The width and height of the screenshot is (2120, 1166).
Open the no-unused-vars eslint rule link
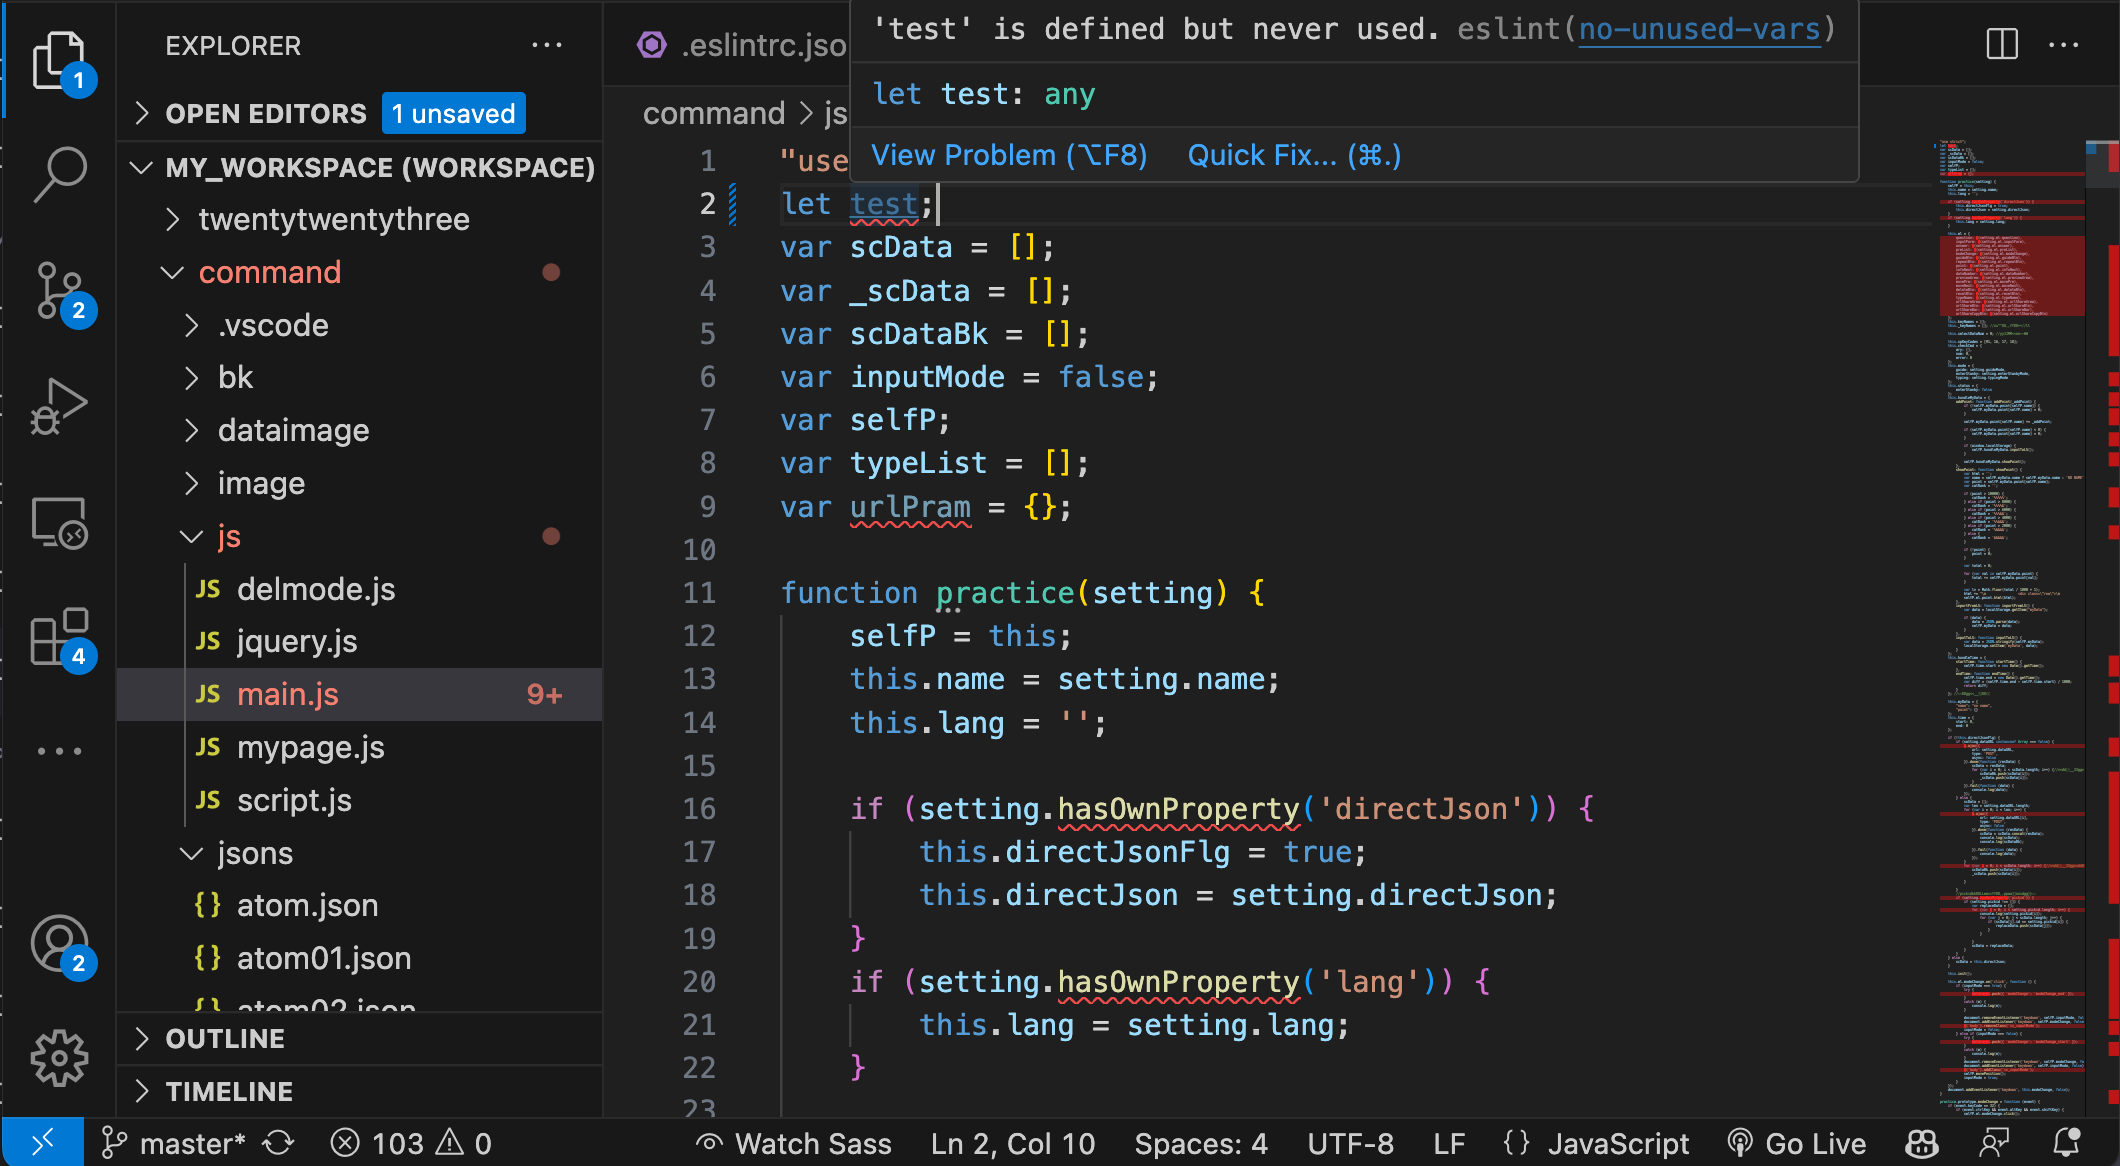pyautogui.click(x=1699, y=29)
